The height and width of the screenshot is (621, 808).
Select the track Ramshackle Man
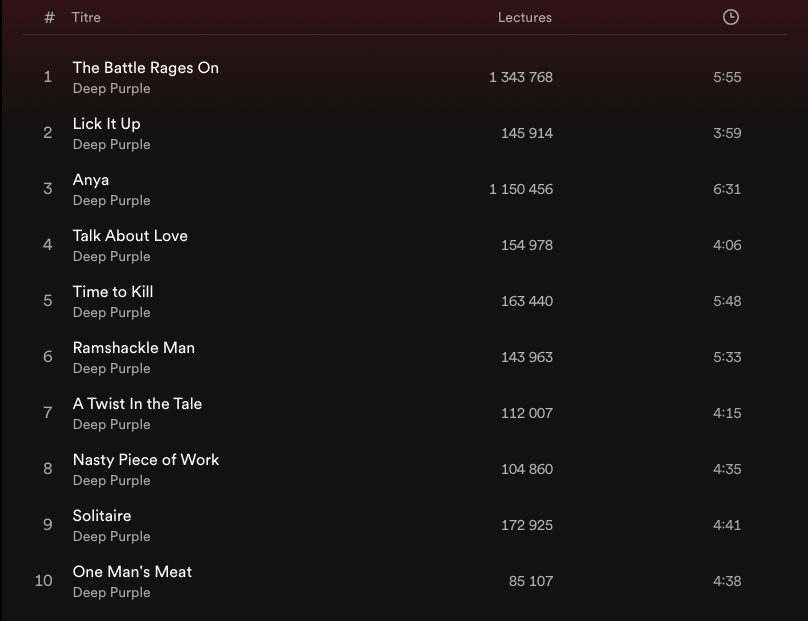click(134, 348)
